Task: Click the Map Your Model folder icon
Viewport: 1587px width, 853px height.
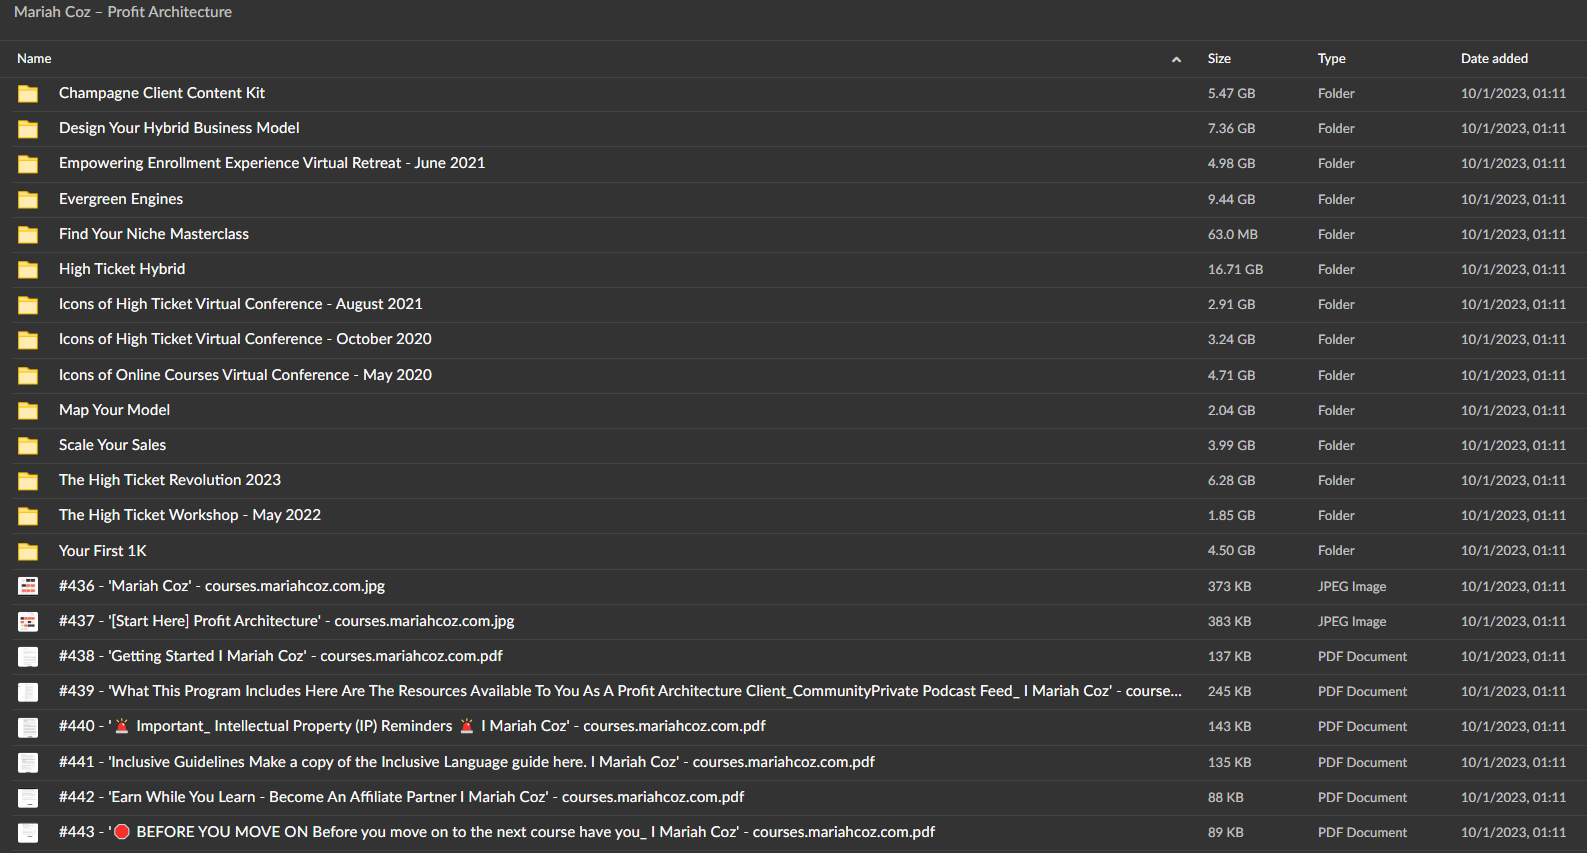Action: [x=28, y=411]
